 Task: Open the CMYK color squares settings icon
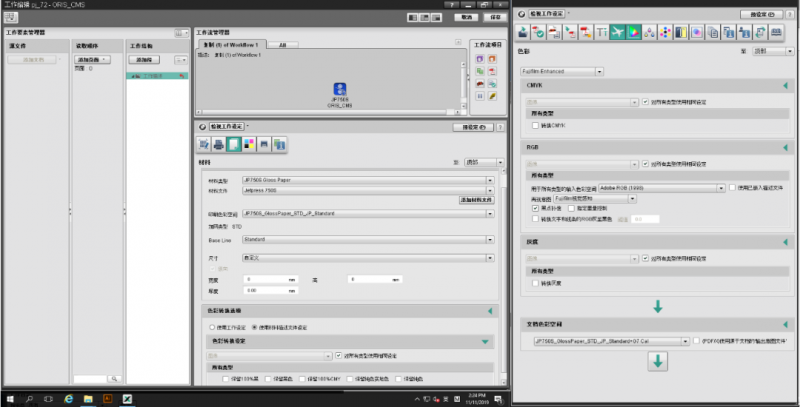(x=249, y=145)
